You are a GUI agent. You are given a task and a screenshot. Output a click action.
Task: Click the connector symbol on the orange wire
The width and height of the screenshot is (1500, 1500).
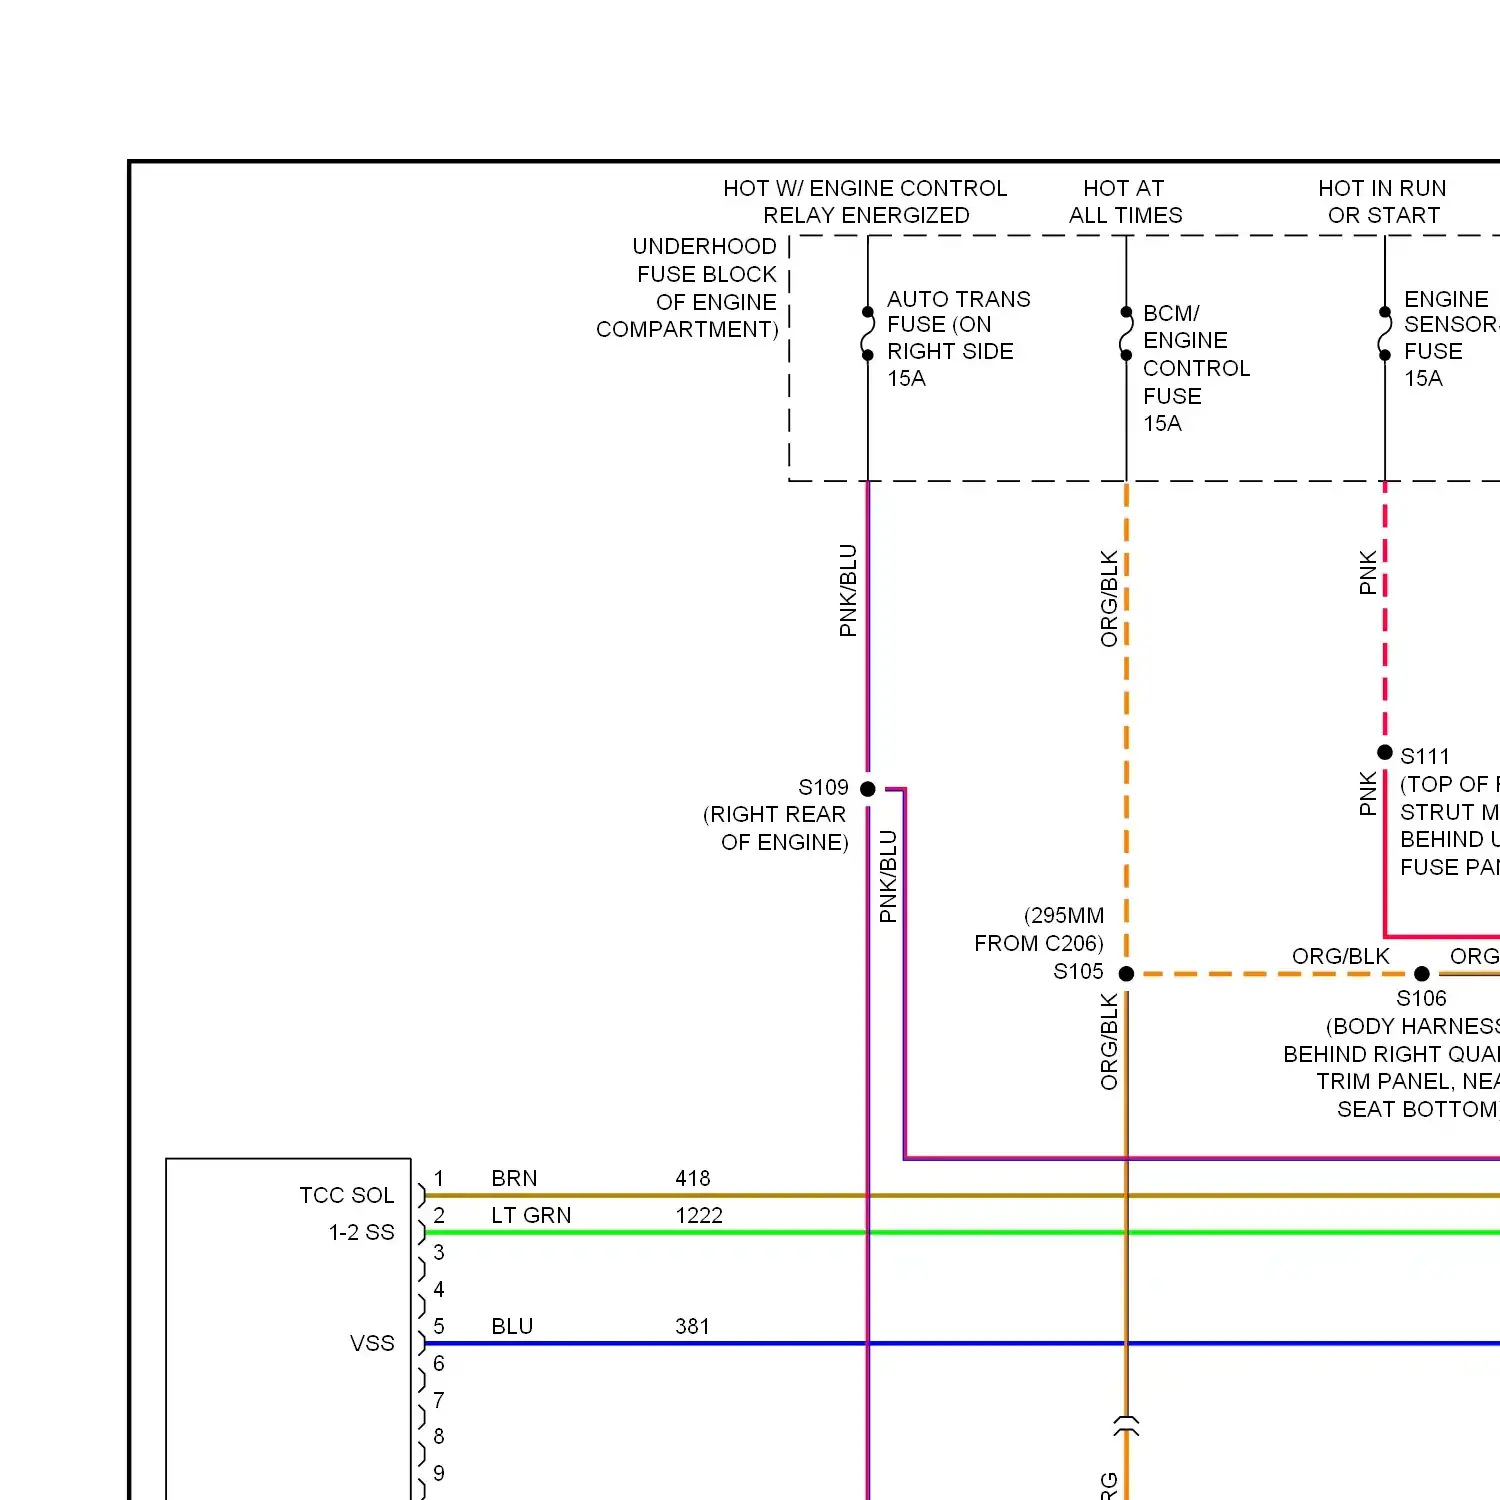1126,1426
